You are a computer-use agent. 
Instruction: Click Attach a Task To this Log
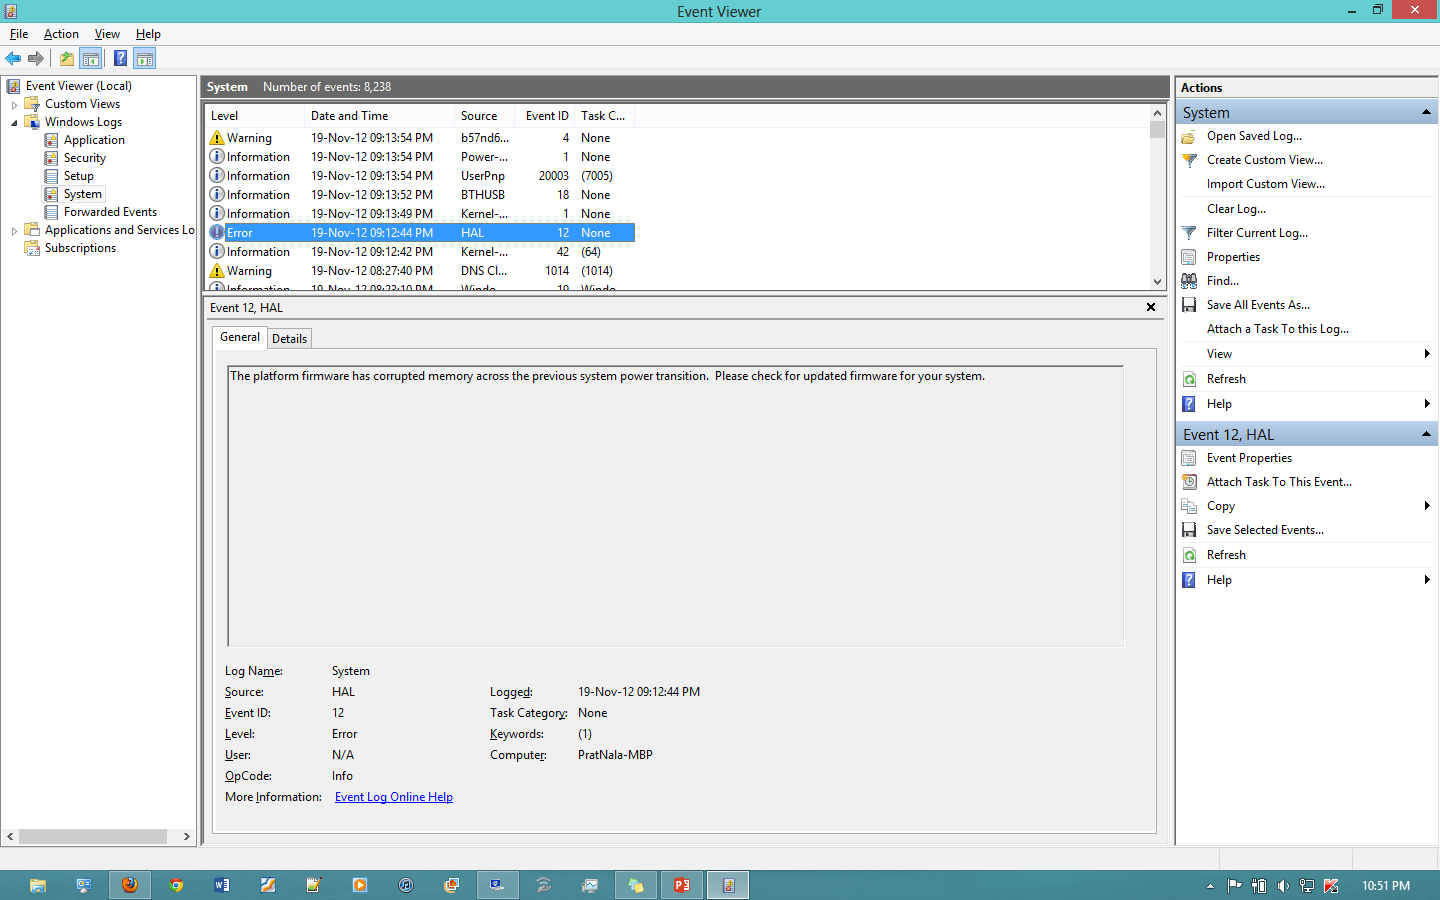point(1277,329)
